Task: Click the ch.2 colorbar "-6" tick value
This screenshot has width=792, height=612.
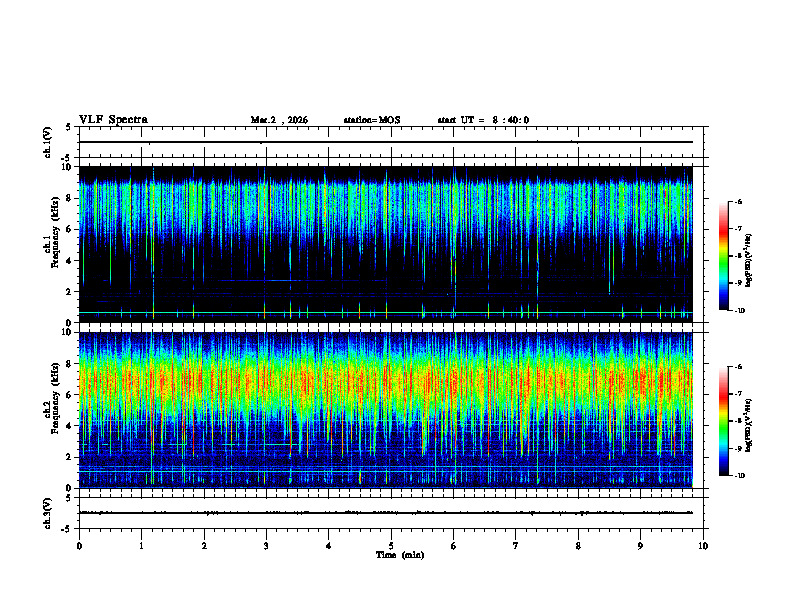Action: (738, 367)
